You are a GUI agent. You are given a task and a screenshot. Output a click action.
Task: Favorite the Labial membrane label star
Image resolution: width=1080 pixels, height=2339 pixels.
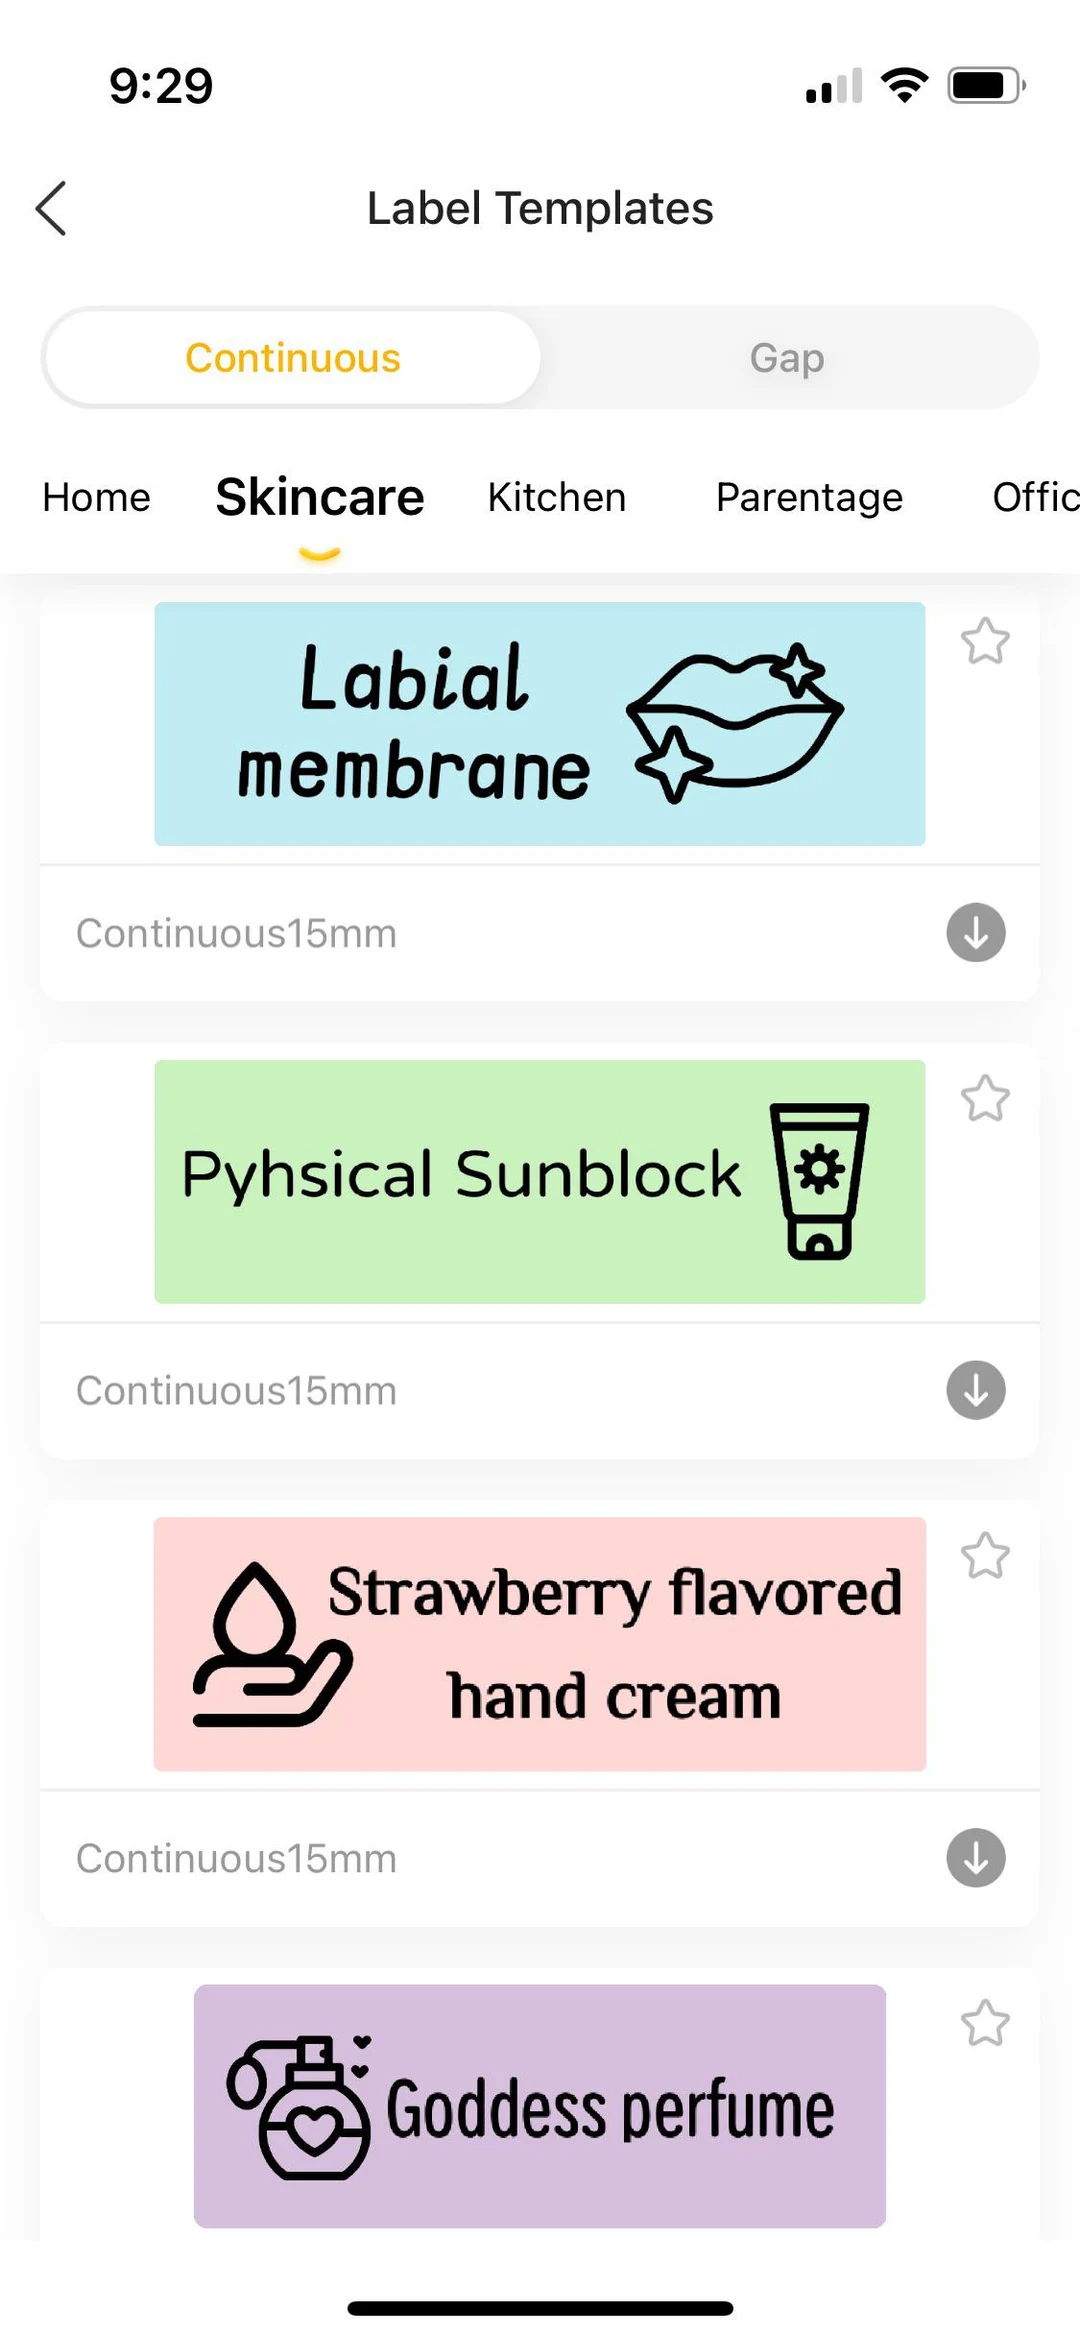[985, 641]
